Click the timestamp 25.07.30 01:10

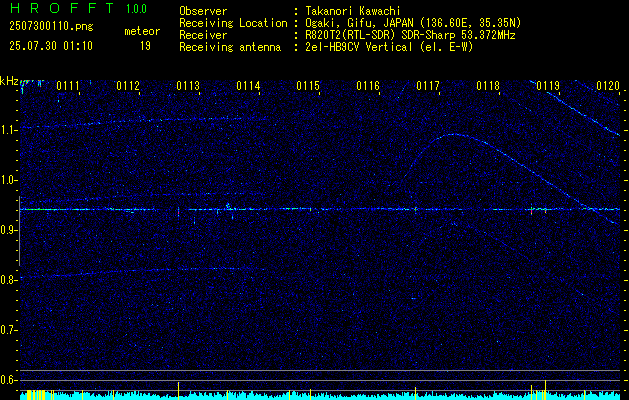51,46
